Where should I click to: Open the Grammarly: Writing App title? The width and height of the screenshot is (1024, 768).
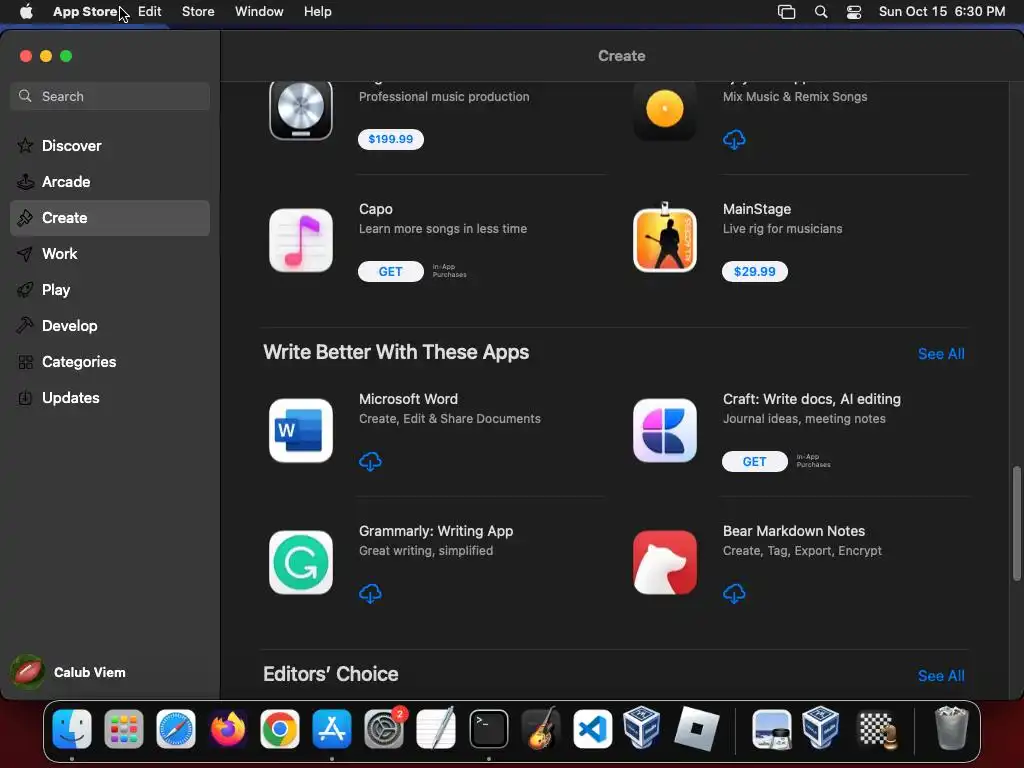pyautogui.click(x=436, y=531)
